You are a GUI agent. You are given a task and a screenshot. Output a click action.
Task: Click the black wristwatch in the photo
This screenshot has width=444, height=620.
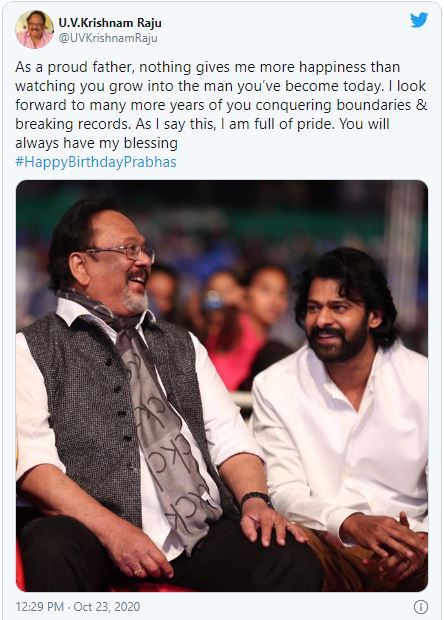(x=257, y=499)
